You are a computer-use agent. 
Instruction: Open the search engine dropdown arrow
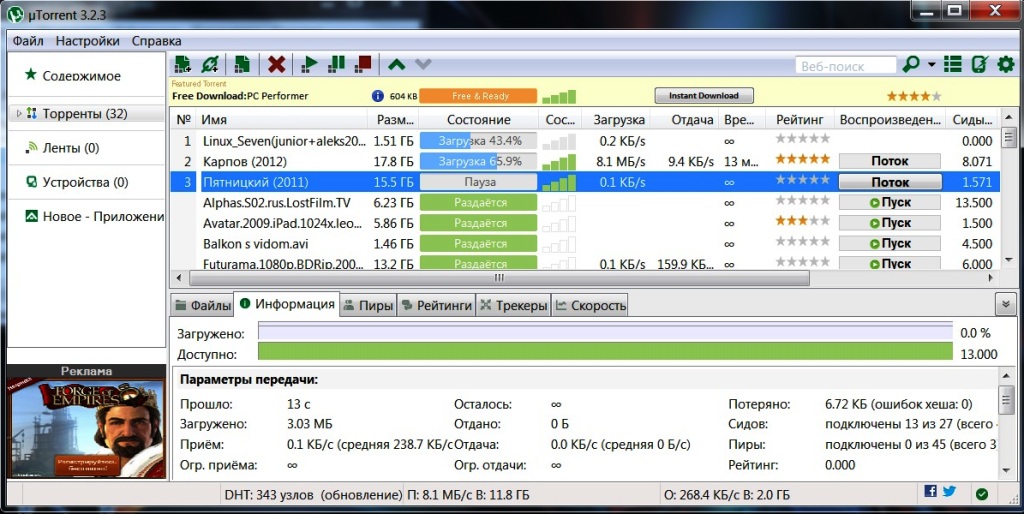point(932,65)
